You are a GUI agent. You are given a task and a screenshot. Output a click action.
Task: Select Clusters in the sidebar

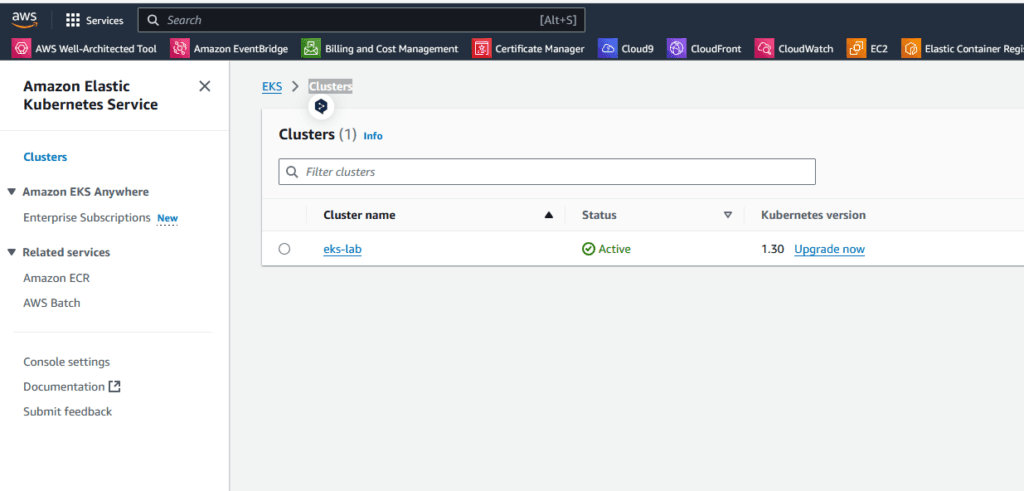[45, 157]
